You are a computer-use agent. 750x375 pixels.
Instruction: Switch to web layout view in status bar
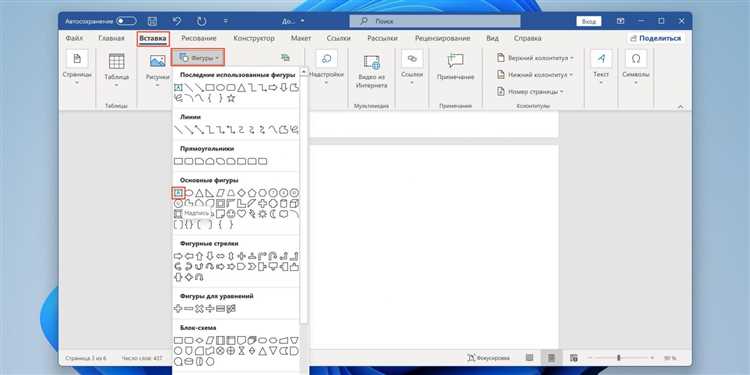574,357
